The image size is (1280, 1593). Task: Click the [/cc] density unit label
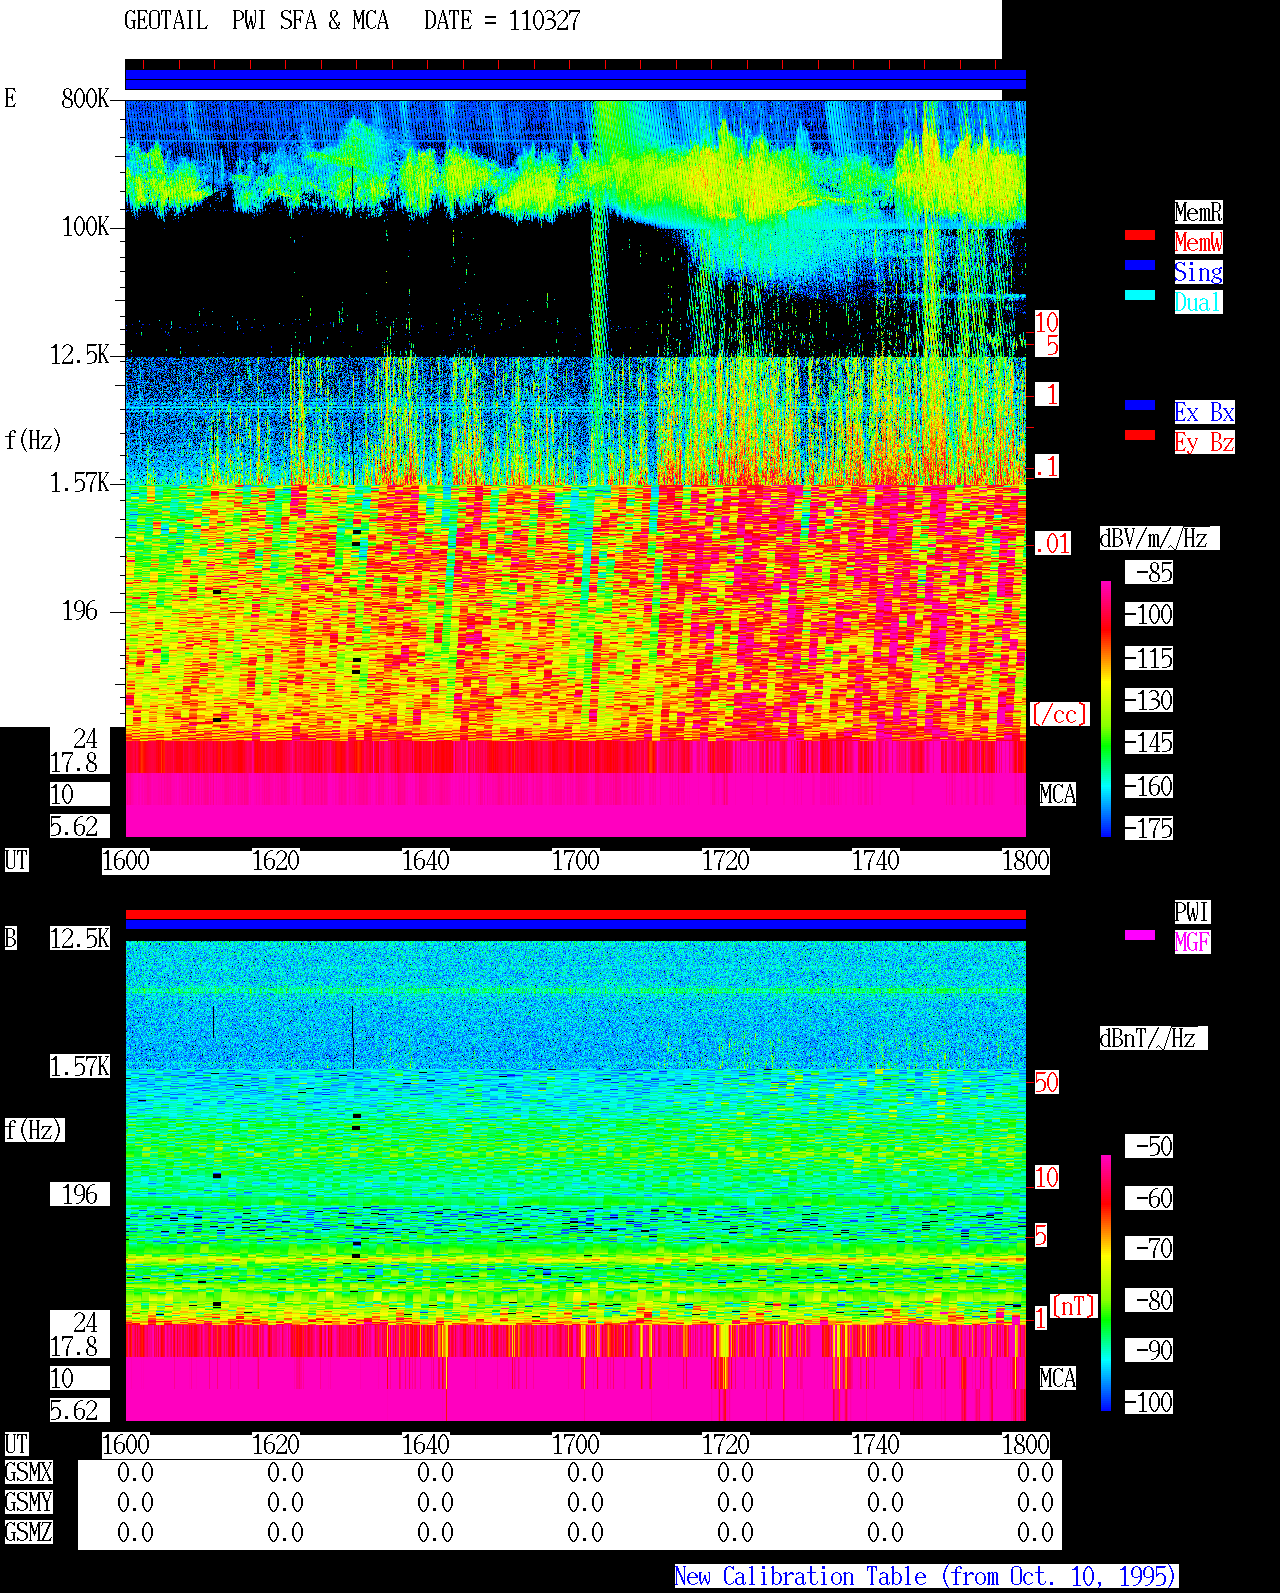pyautogui.click(x=1059, y=714)
